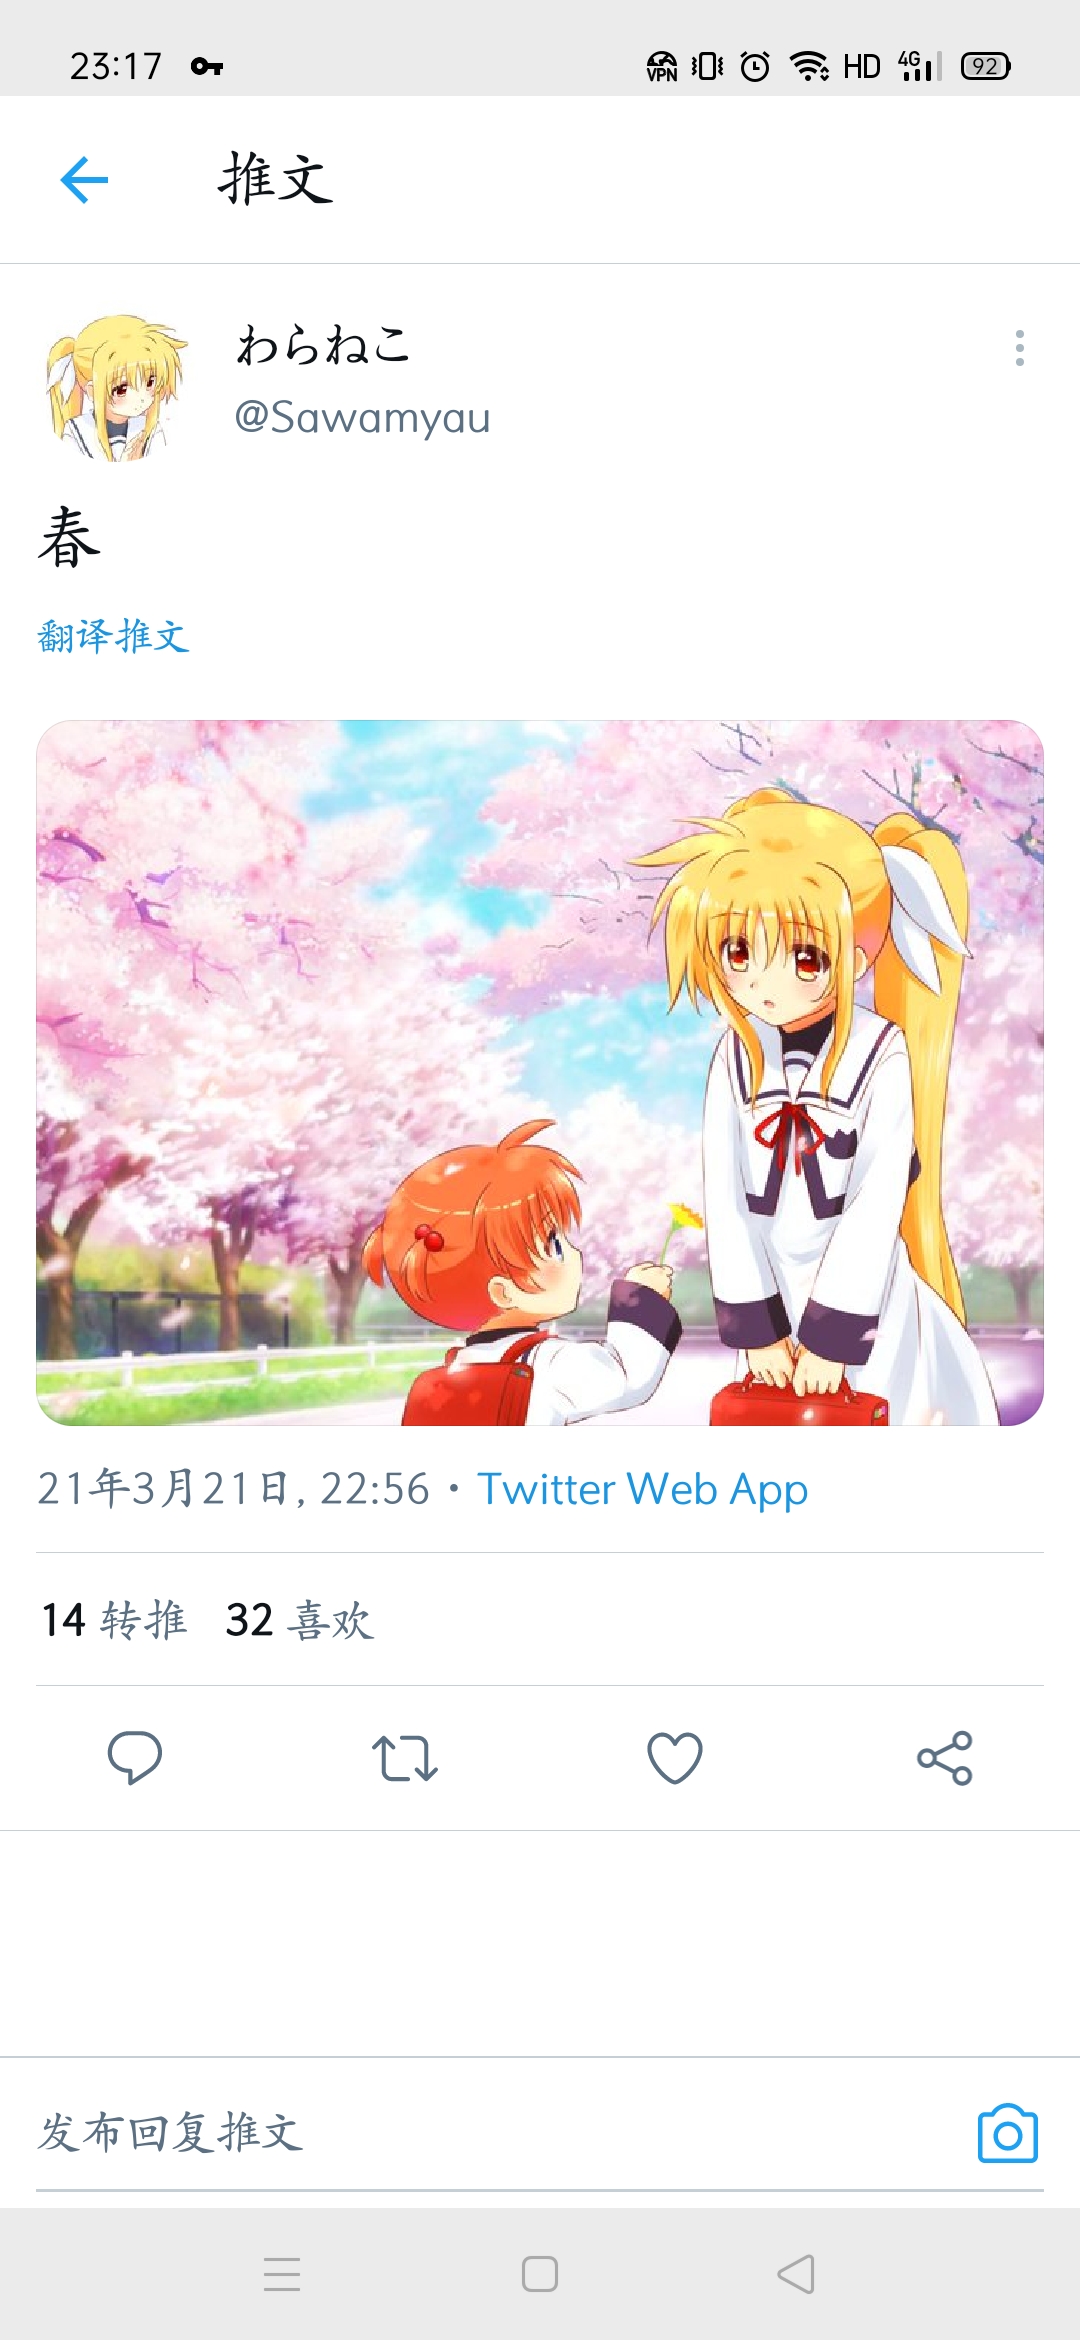Open the cherry blossom artwork image
Screen dimensions: 1080x2340
[x=540, y=1072]
